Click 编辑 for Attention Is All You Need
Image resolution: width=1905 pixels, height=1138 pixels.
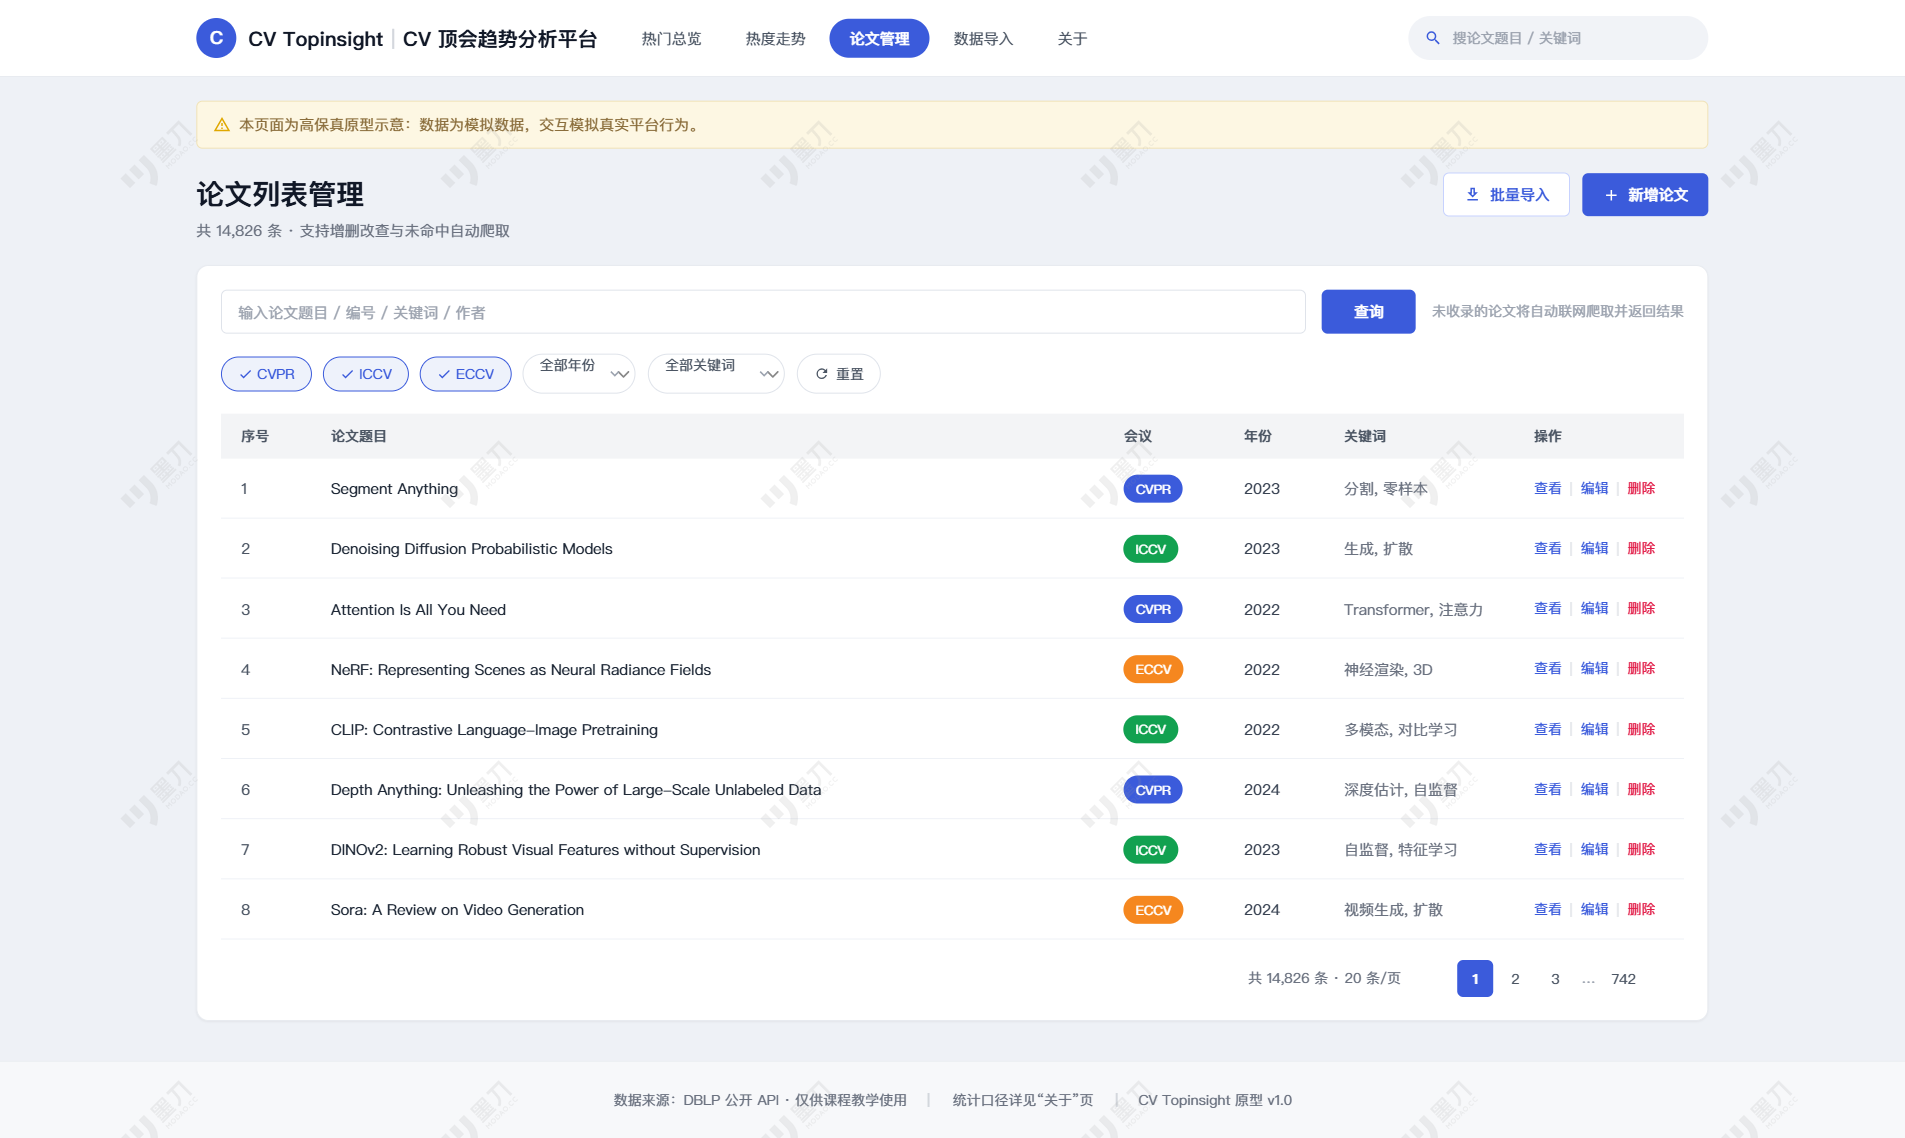tap(1594, 608)
